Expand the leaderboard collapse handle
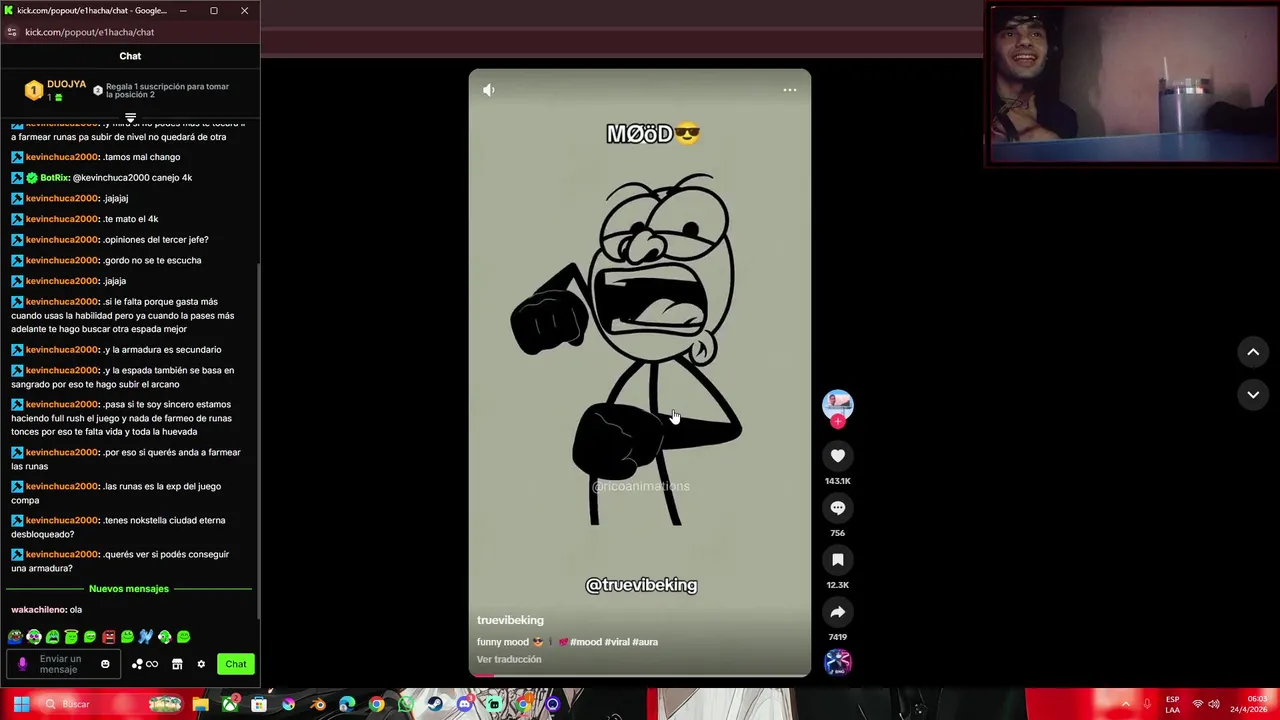 pos(130,117)
